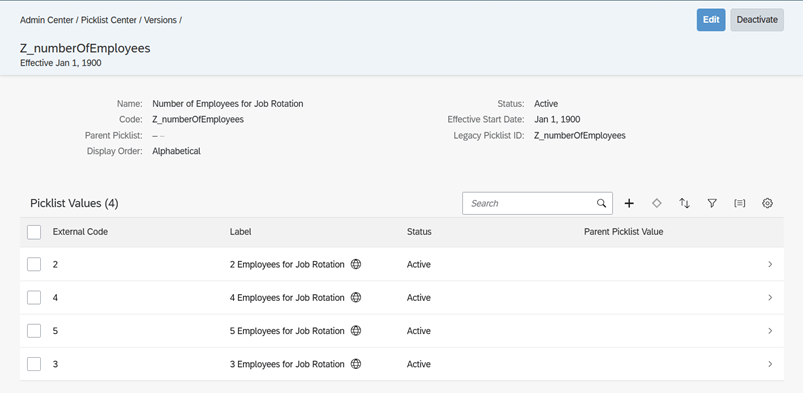Focus the picklist values Search field
This screenshot has width=803, height=393.
(x=530, y=203)
